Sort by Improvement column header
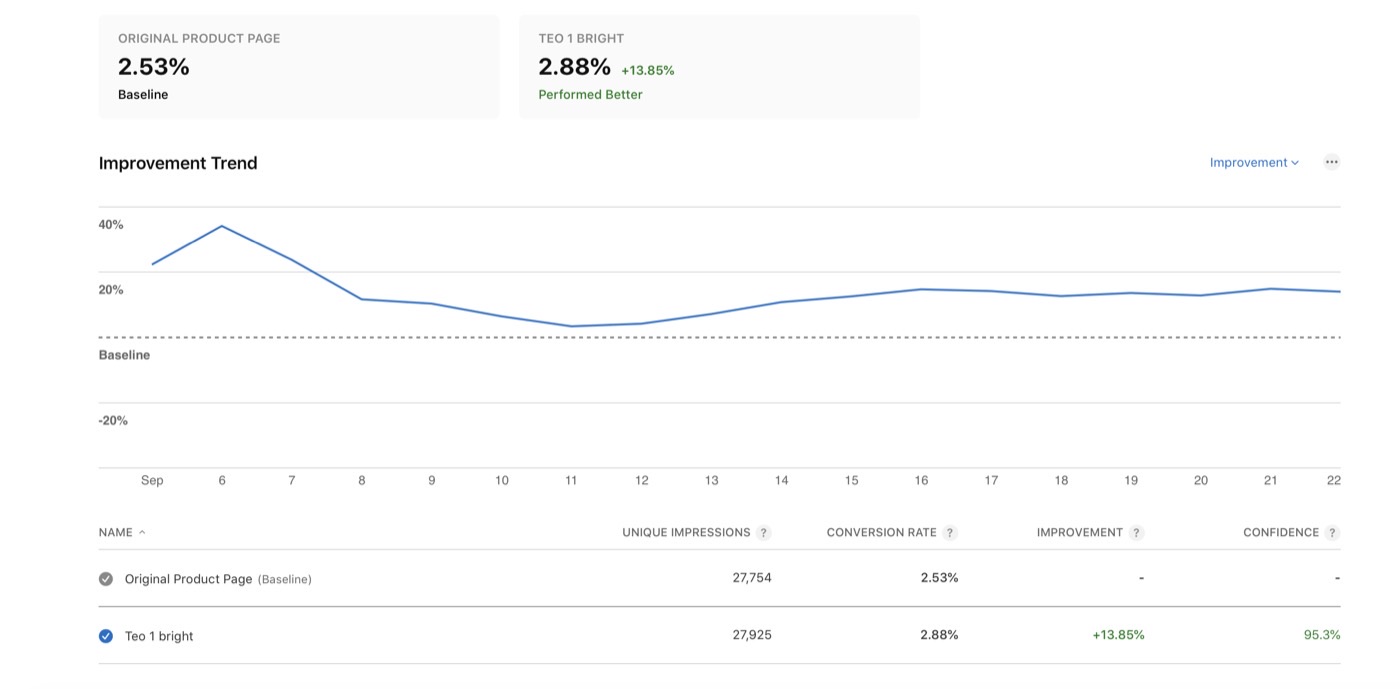Image resolution: width=1400 pixels, height=689 pixels. pos(1080,533)
